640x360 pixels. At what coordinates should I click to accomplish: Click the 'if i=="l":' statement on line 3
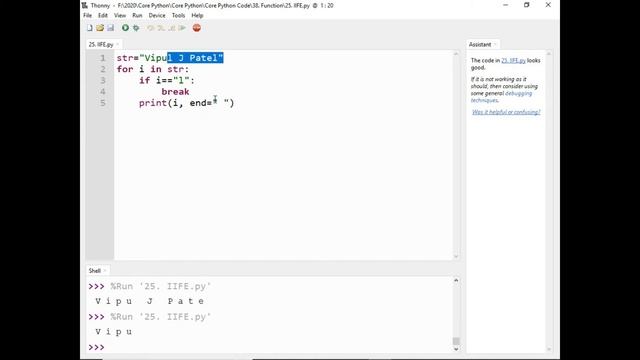(167, 80)
